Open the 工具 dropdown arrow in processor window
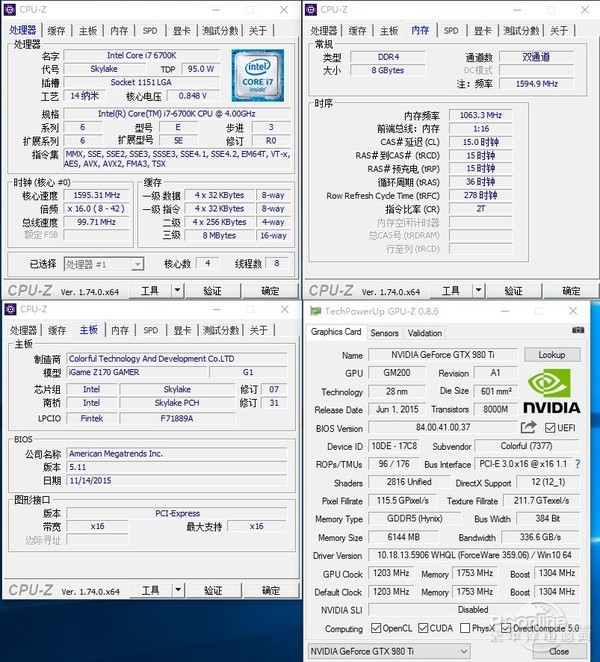Viewport: 600px width, 662px height. pos(177,290)
